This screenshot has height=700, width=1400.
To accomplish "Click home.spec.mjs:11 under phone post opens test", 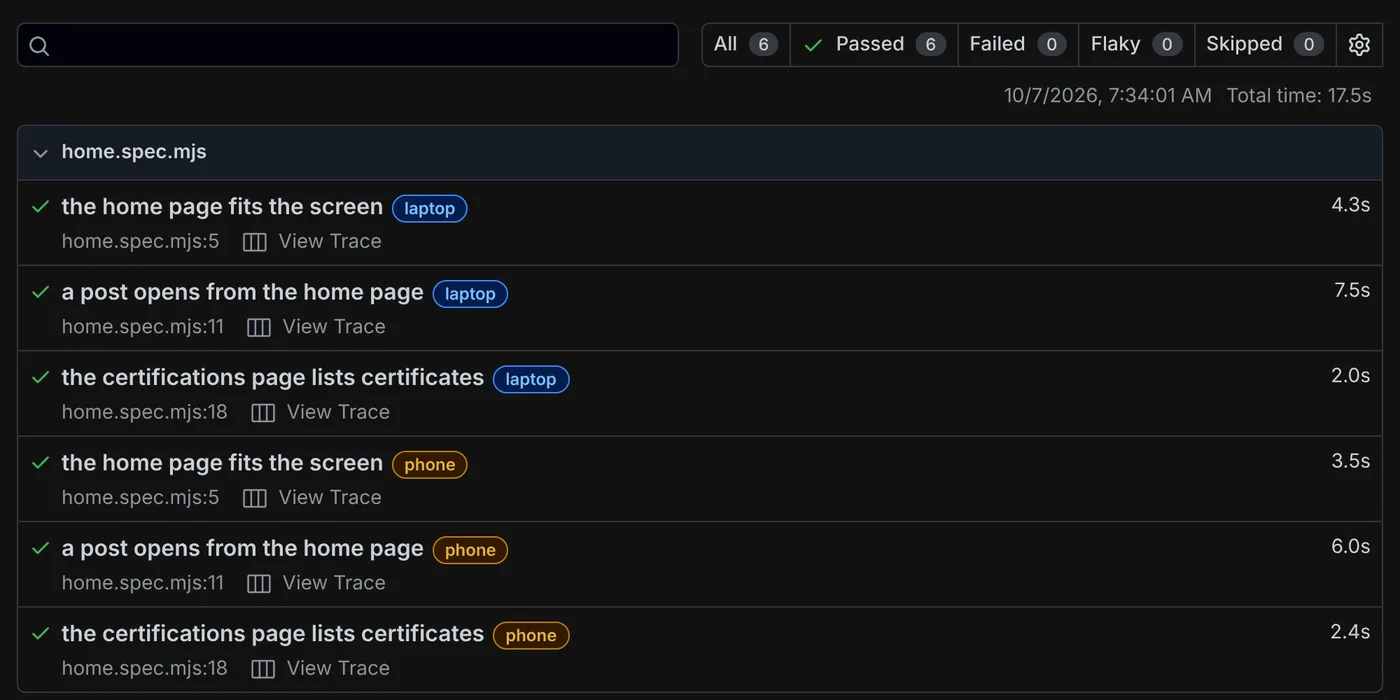I will tap(143, 583).
